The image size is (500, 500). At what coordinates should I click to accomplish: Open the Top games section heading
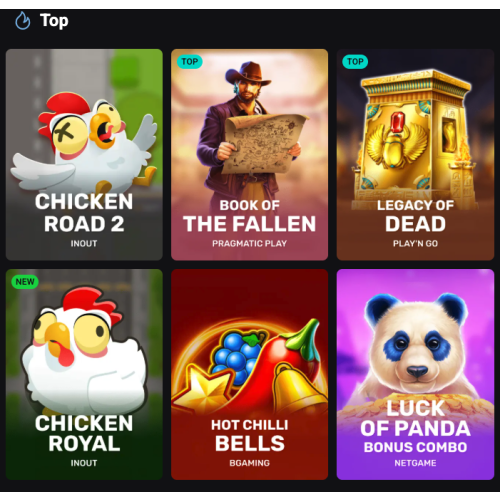(x=54, y=21)
